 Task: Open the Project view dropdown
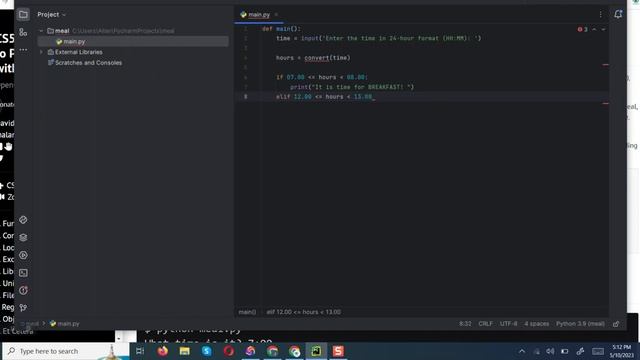(51, 15)
